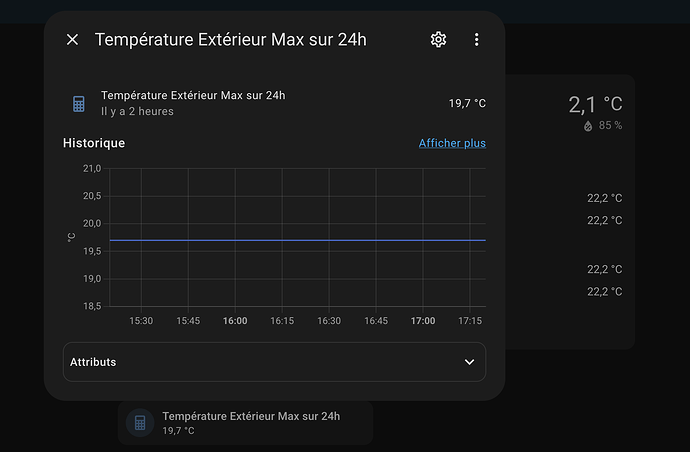Click the humidity droplet icon

[x=587, y=126]
